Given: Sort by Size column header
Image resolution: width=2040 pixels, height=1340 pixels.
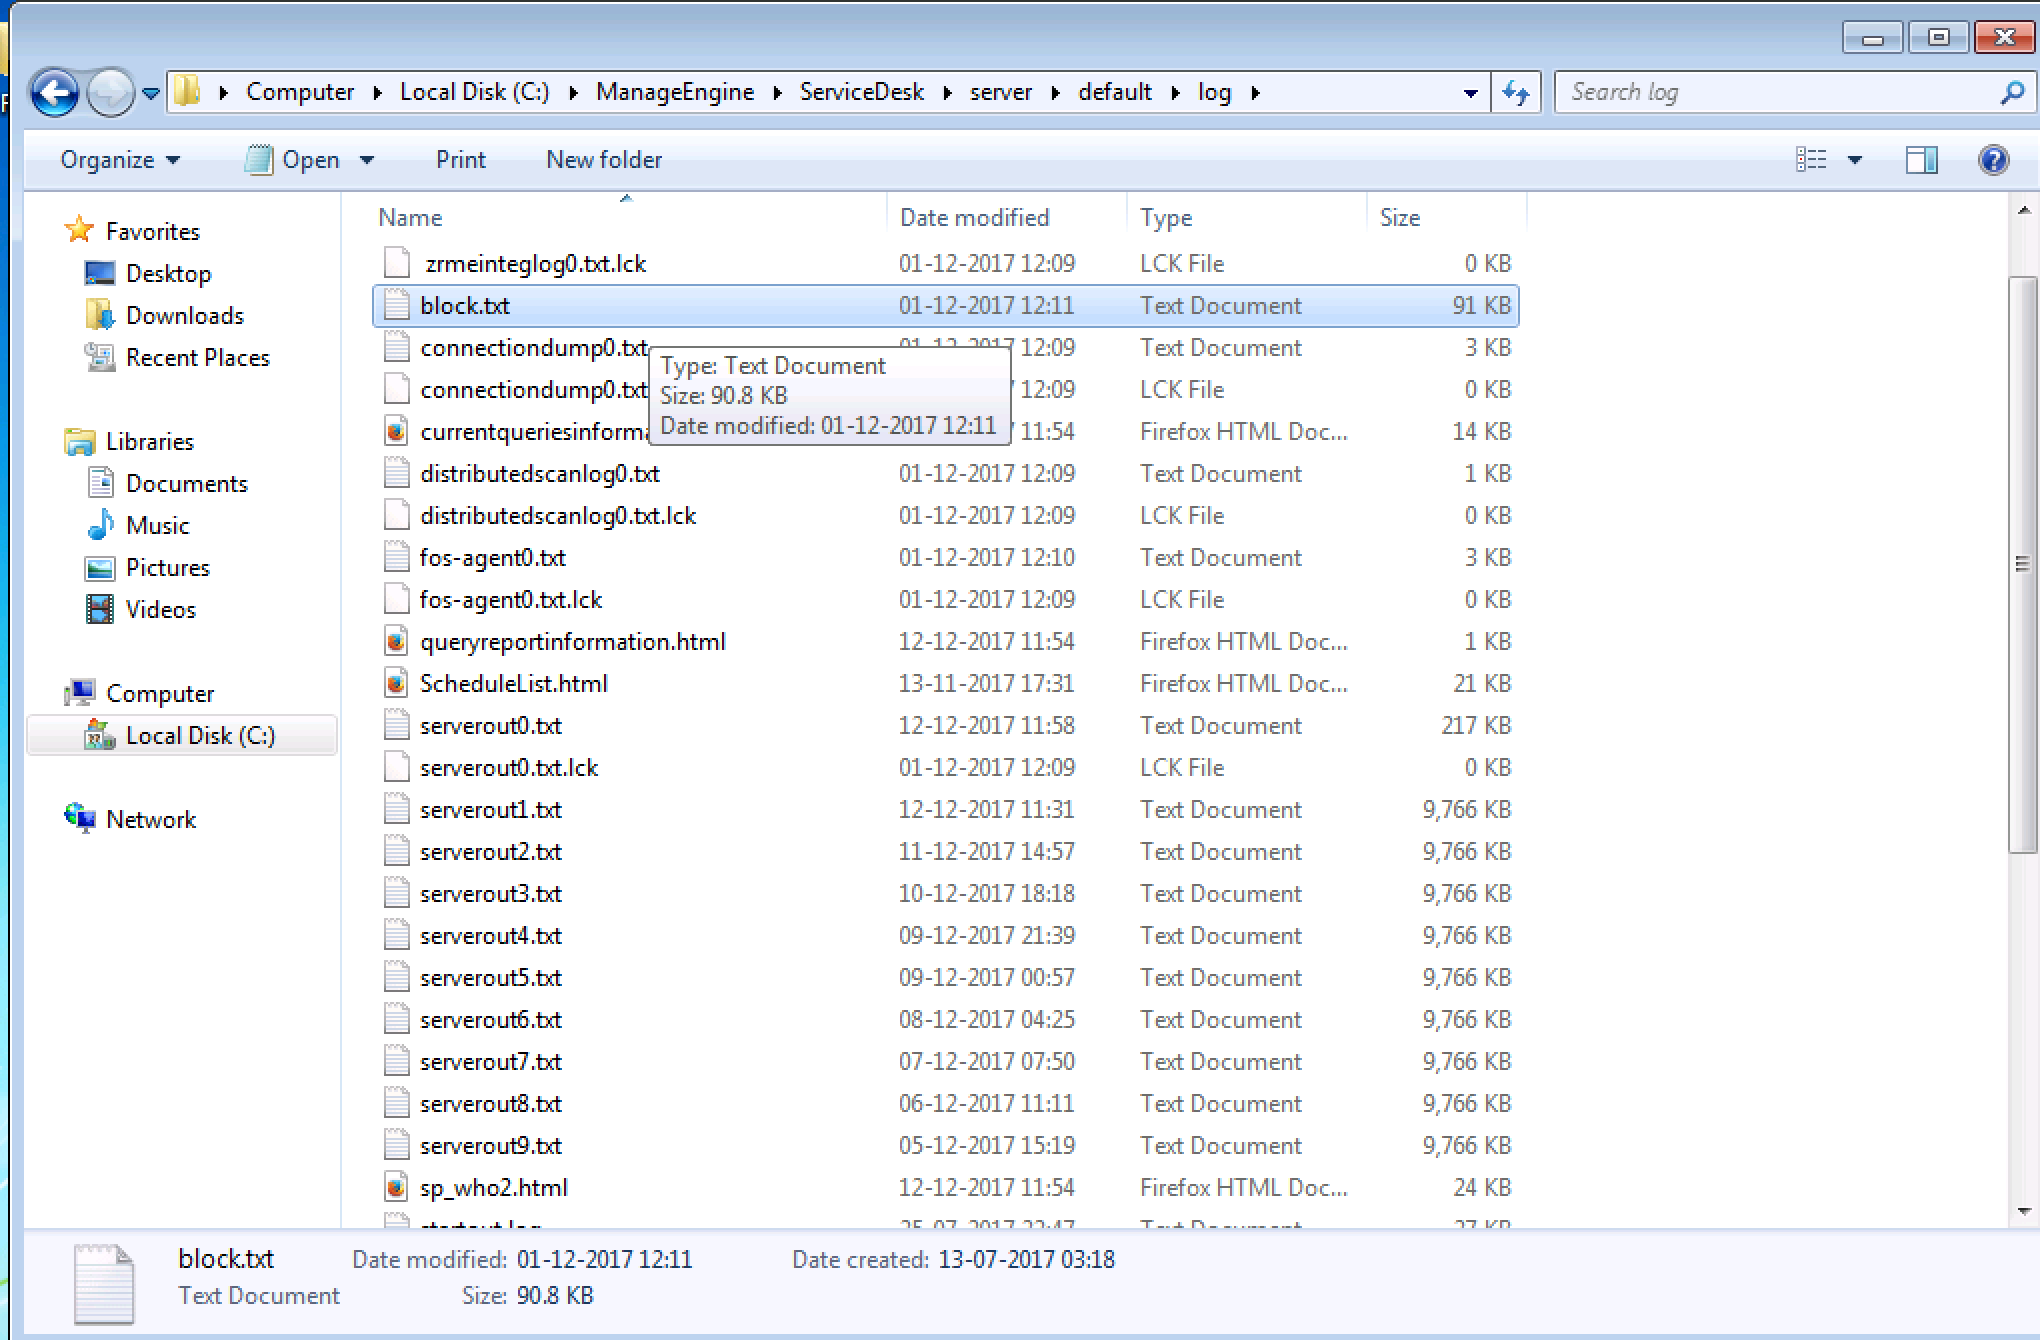Looking at the screenshot, I should coord(1400,218).
